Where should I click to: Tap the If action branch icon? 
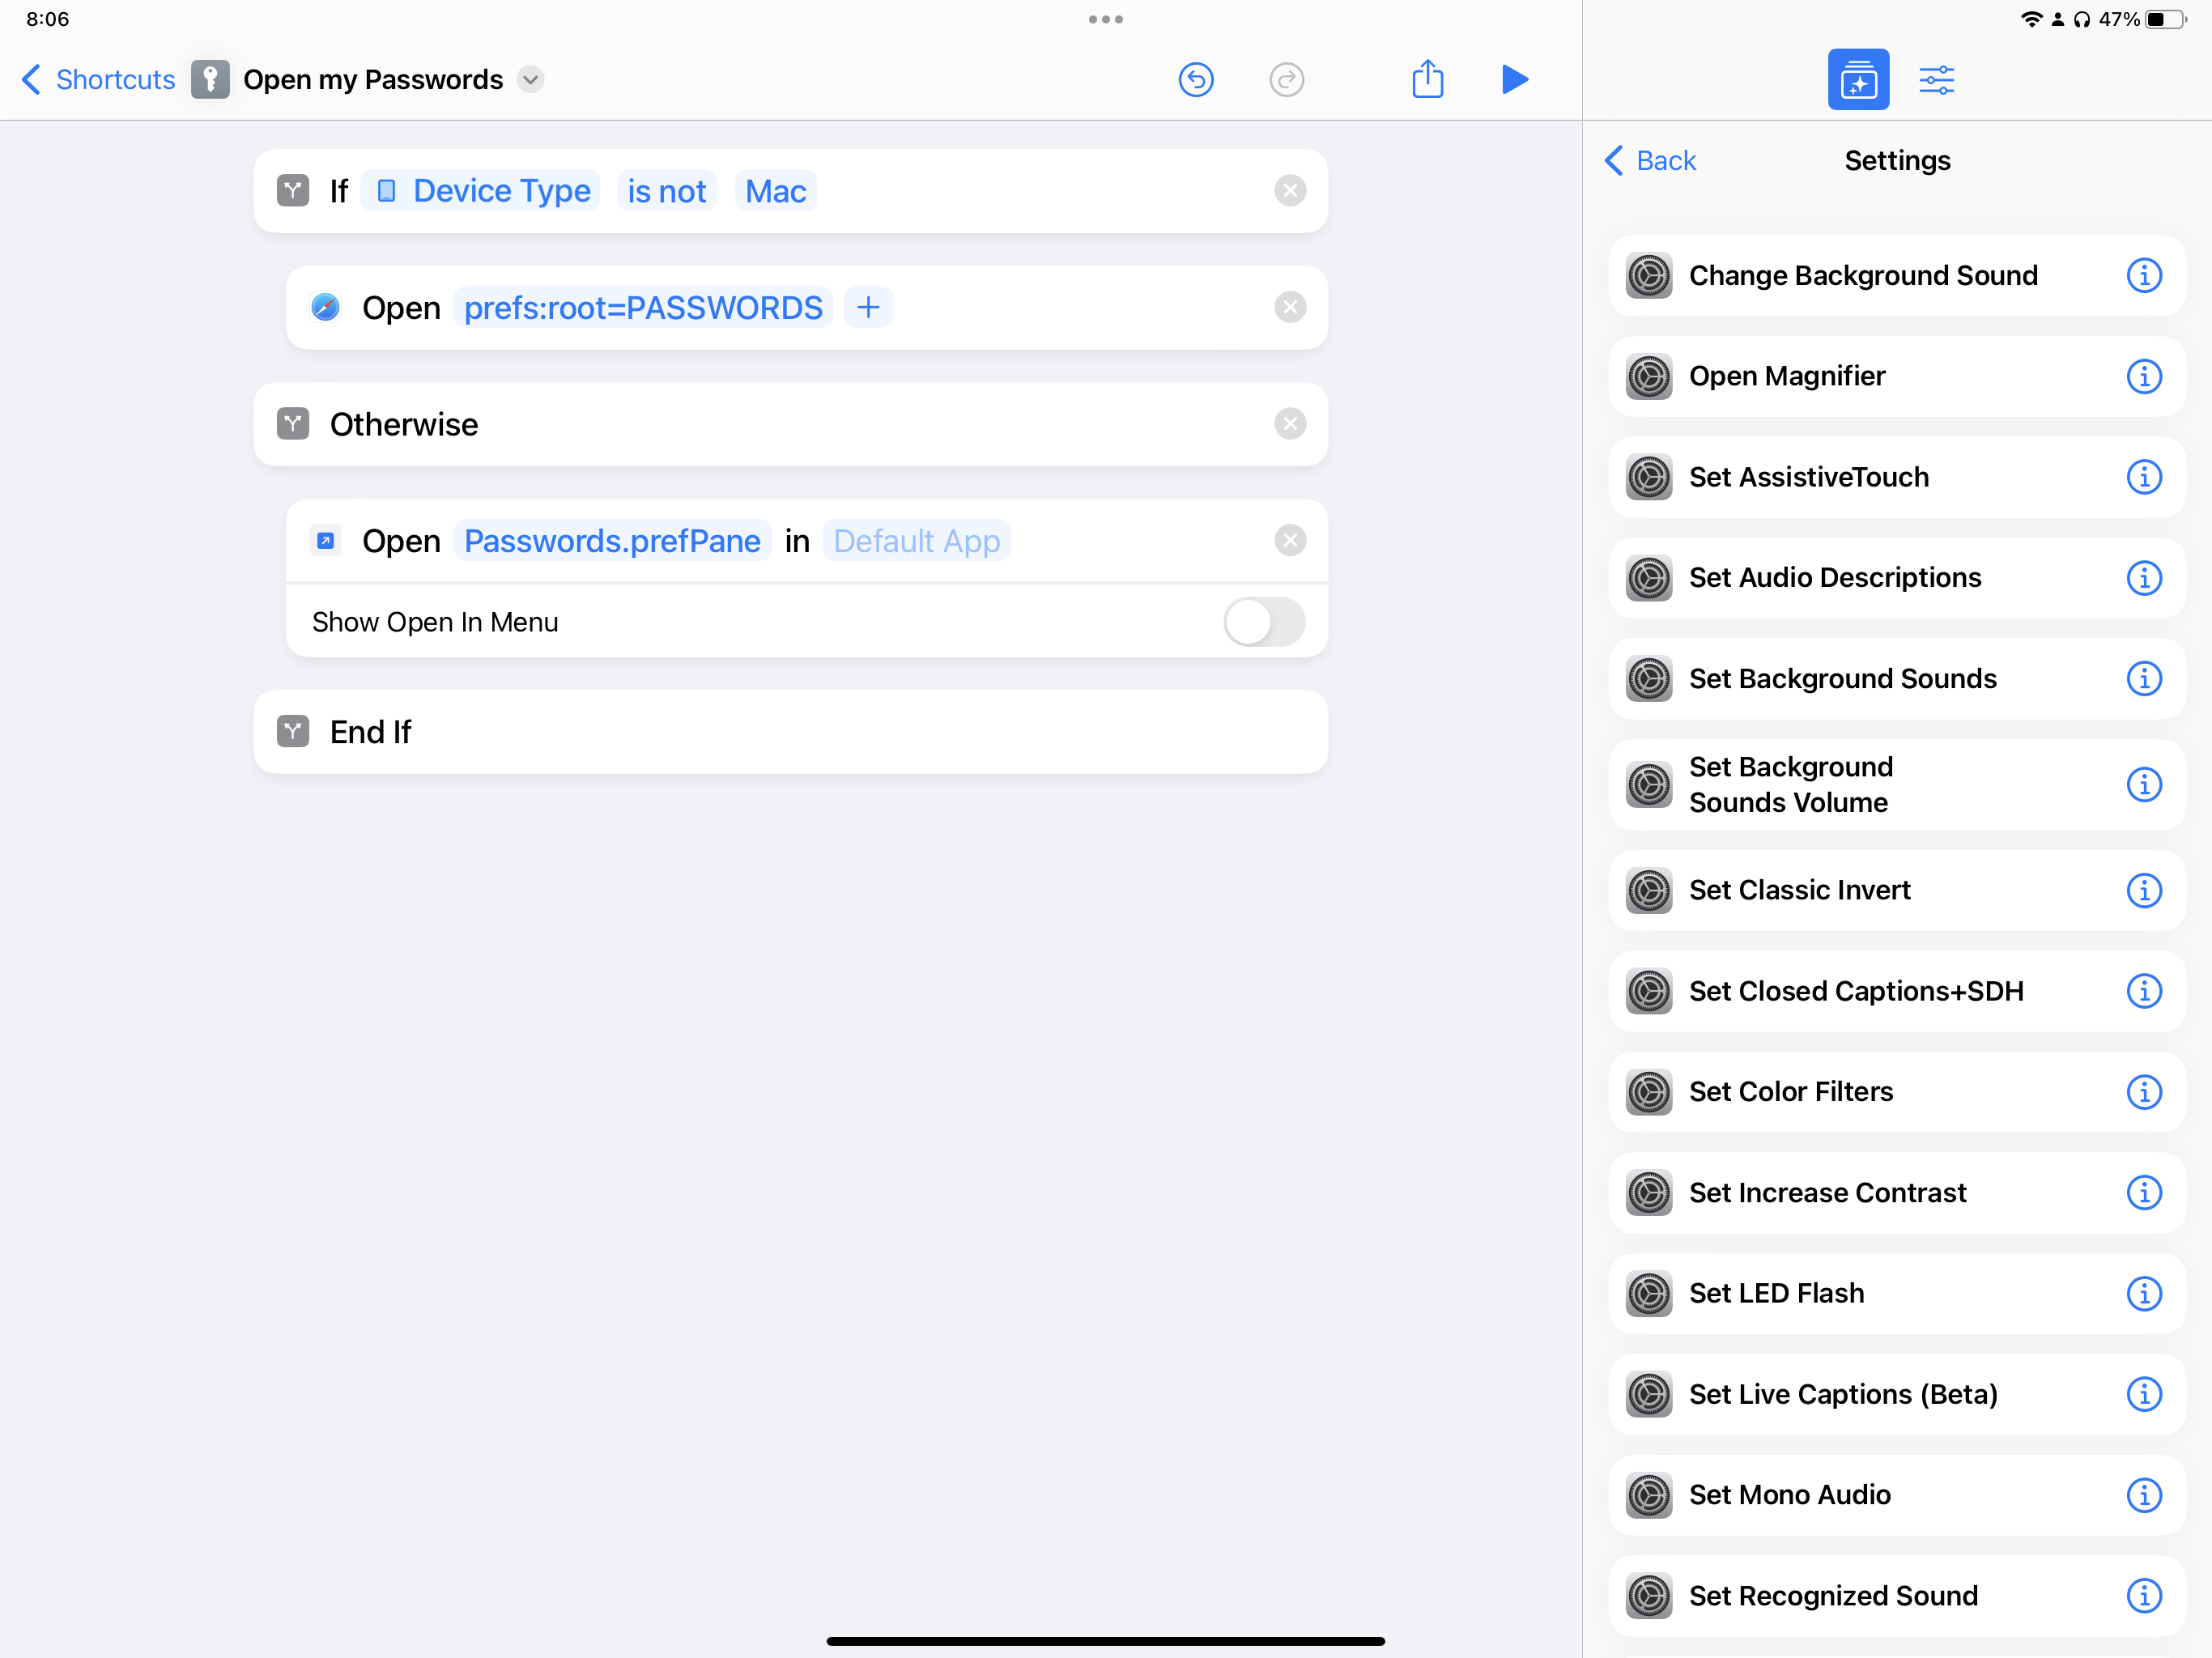pos(292,190)
